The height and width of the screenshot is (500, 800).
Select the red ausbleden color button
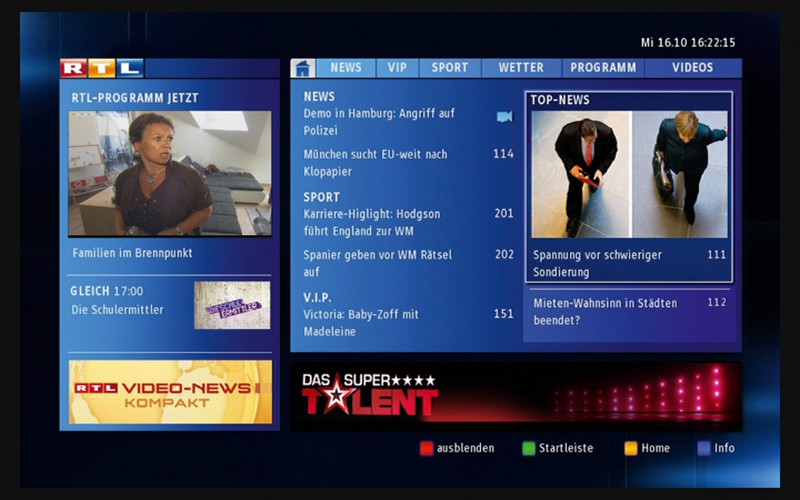tap(426, 448)
